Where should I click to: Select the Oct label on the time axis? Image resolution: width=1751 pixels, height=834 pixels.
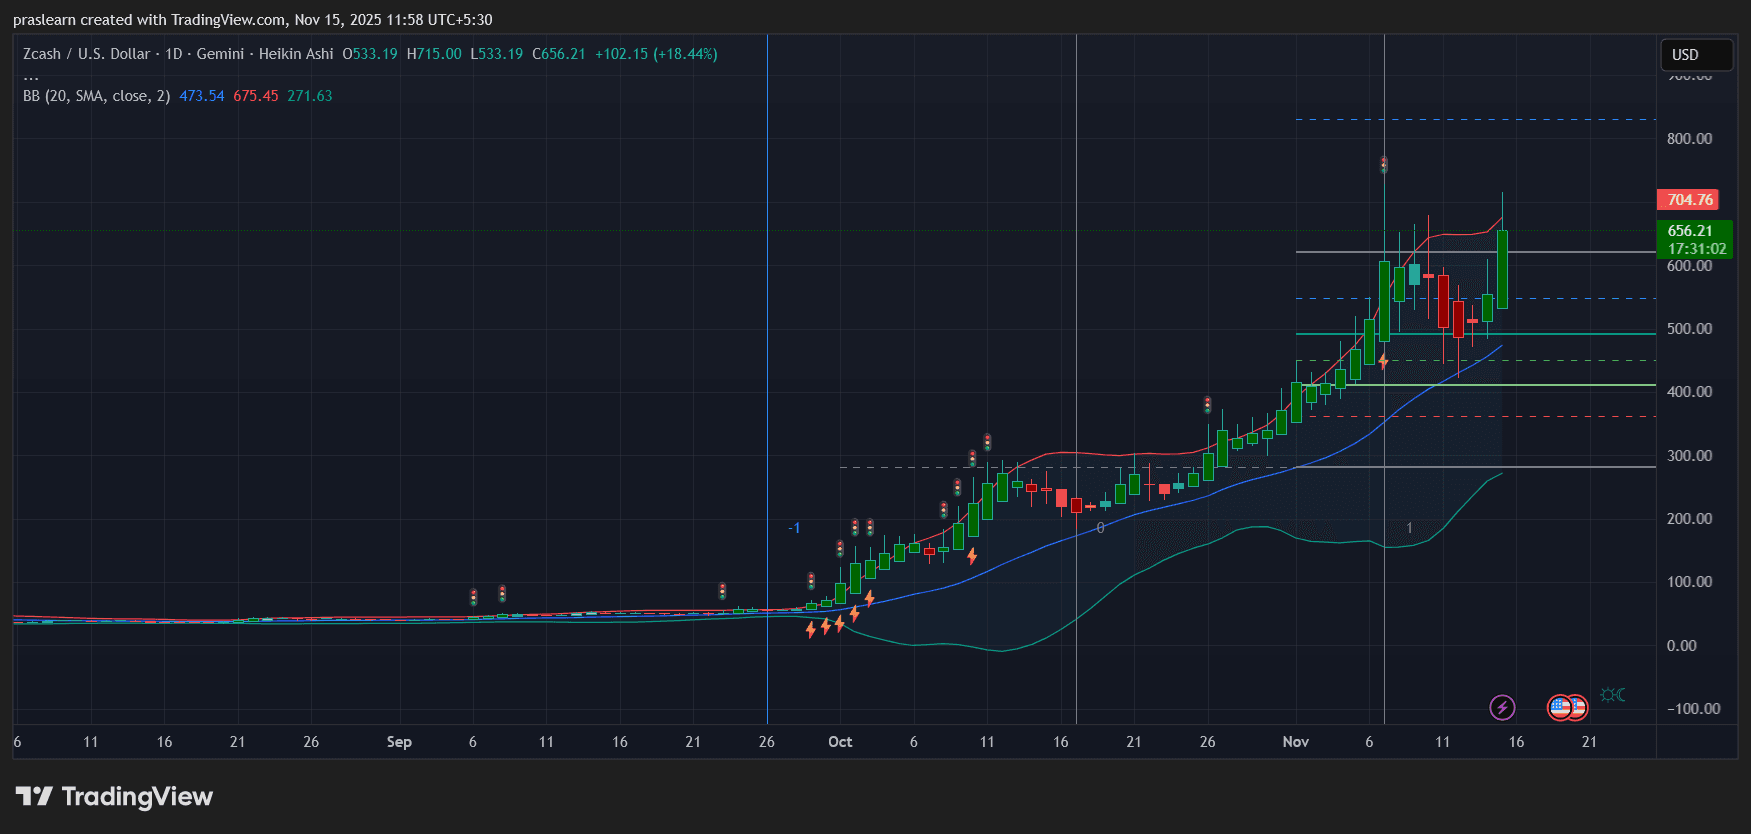[x=840, y=742]
